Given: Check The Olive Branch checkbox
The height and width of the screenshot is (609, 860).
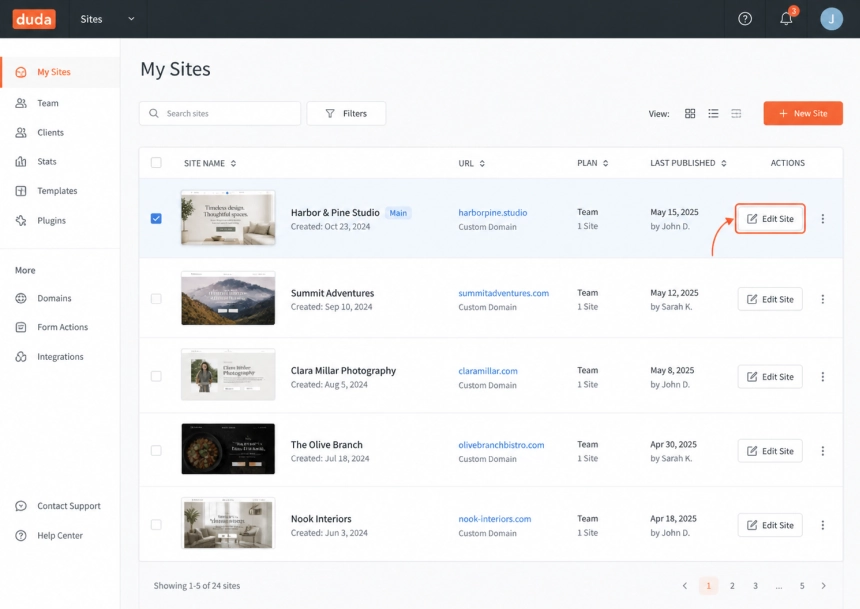Looking at the screenshot, I should [156, 450].
